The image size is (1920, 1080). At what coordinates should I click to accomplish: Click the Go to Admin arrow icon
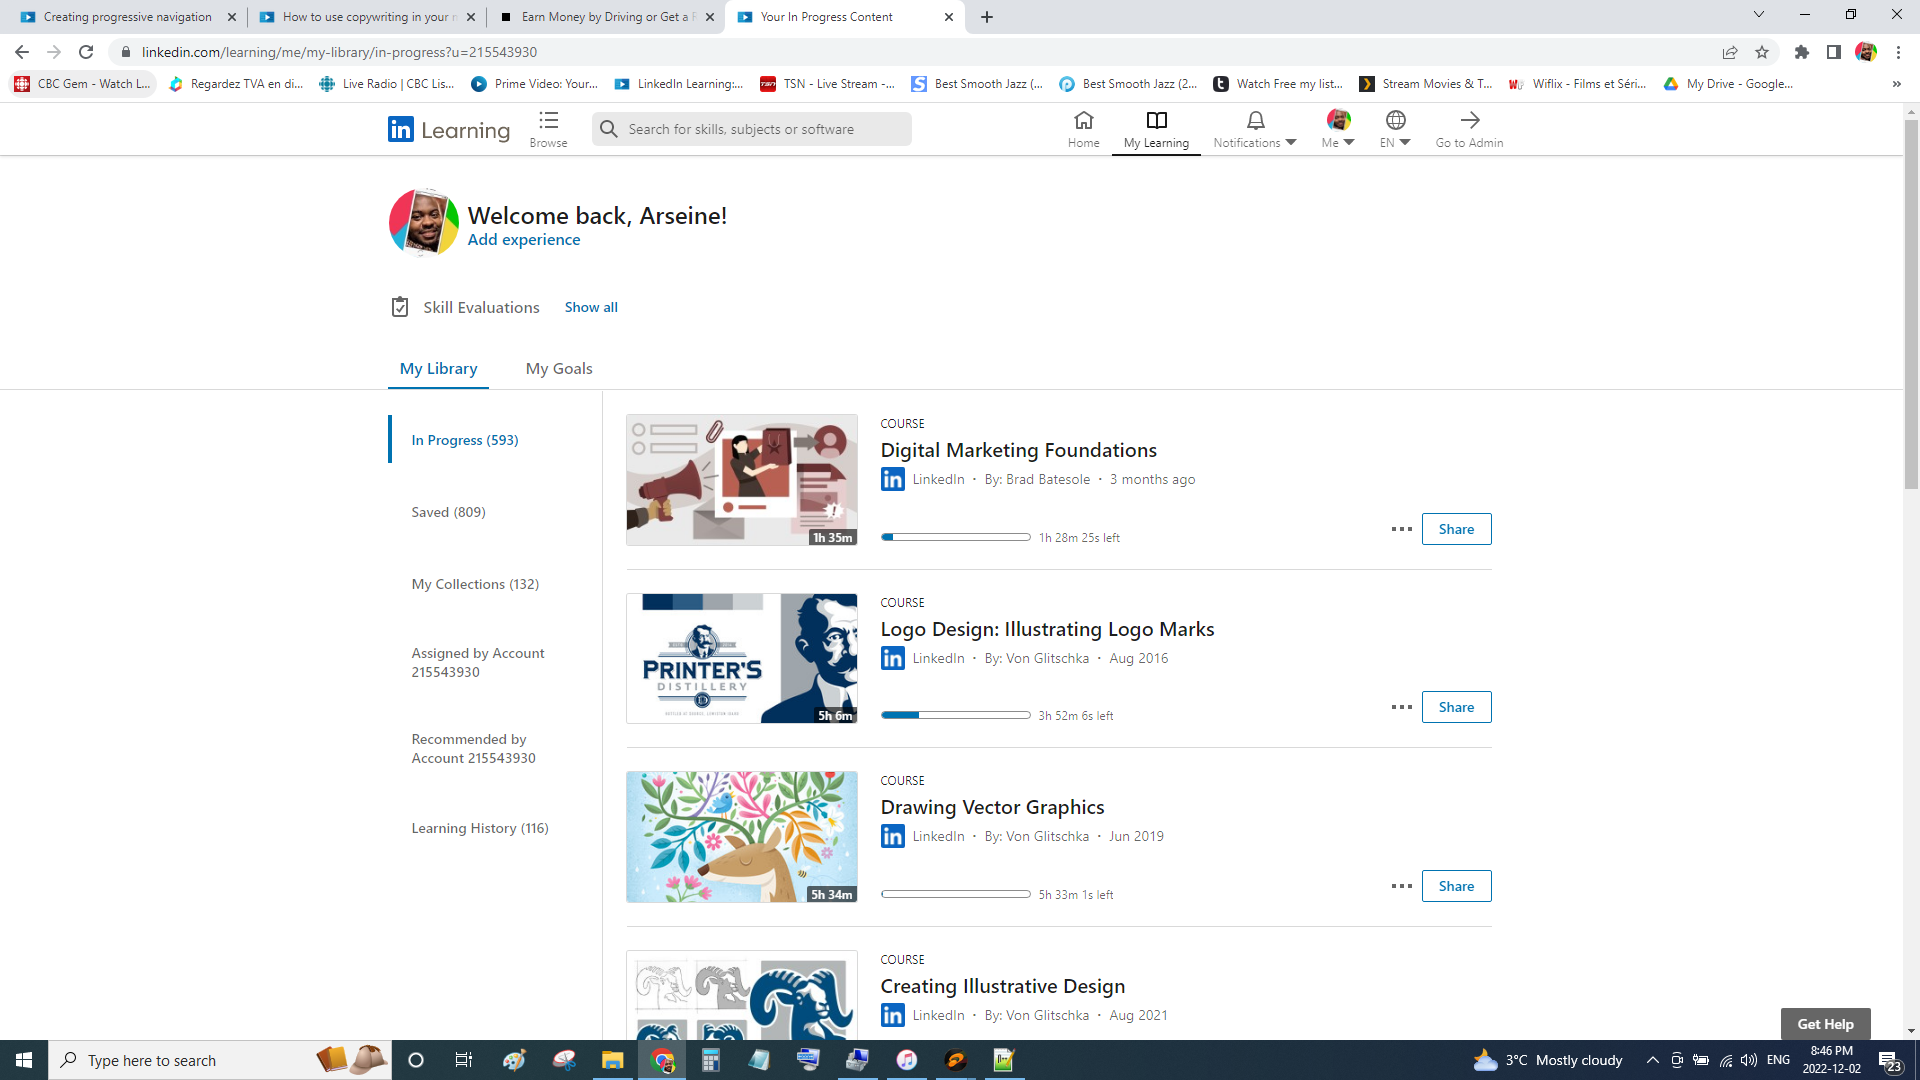(x=1469, y=121)
